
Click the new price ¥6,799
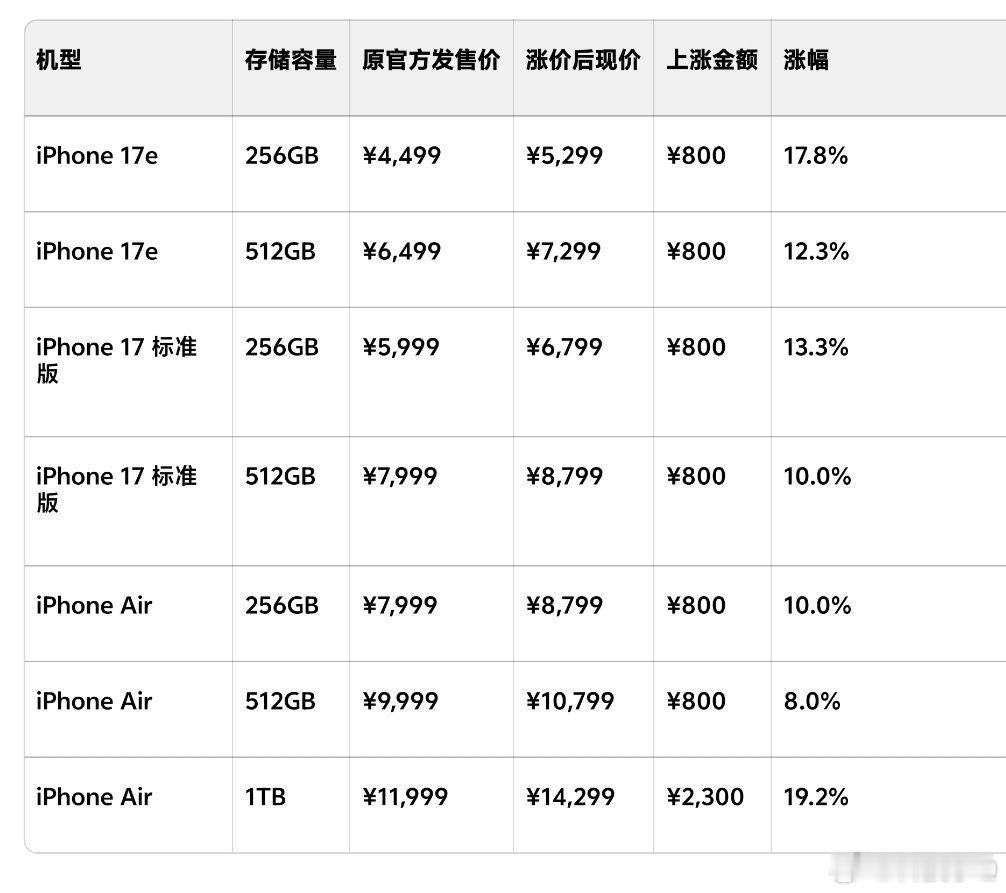[x=564, y=347]
